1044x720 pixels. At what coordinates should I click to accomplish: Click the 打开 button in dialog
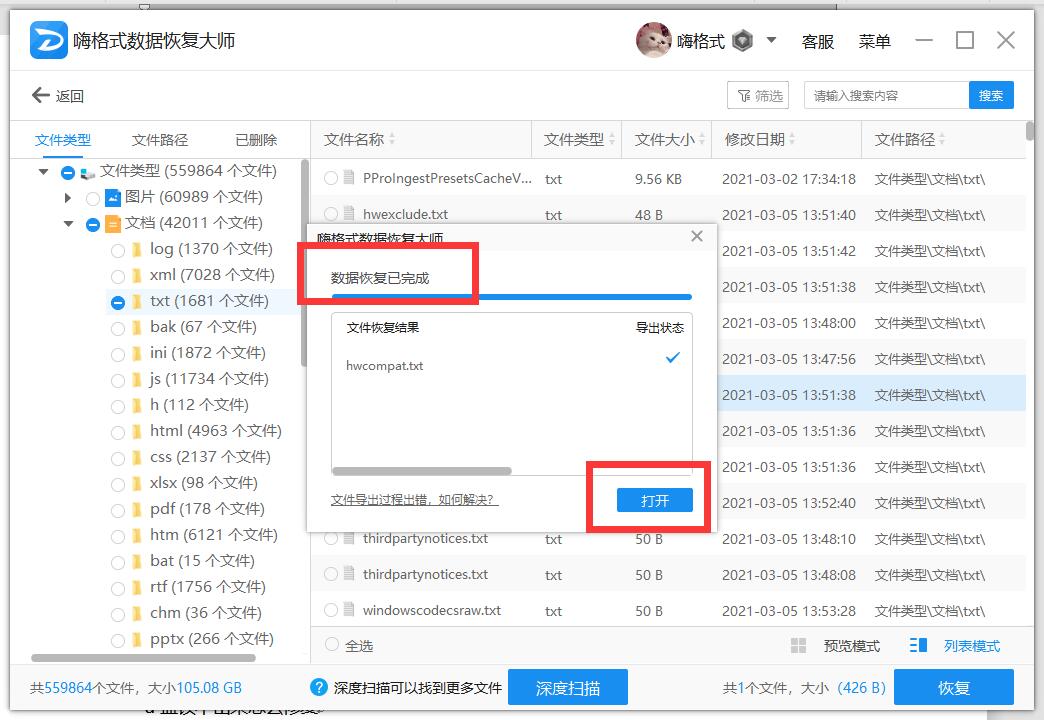click(654, 500)
